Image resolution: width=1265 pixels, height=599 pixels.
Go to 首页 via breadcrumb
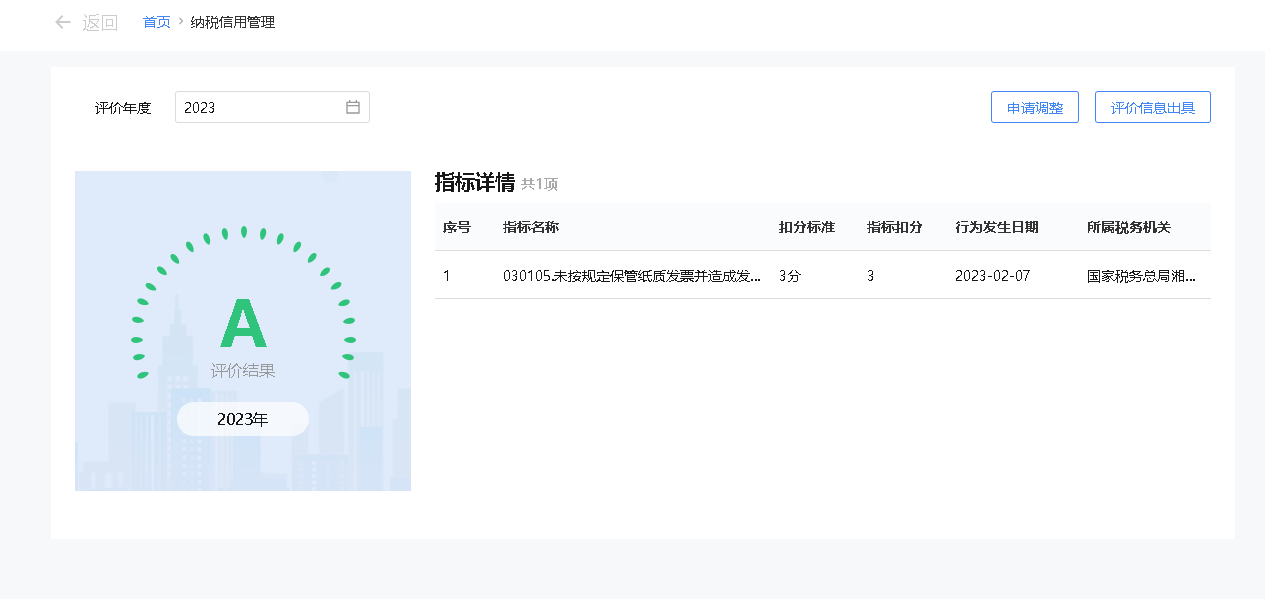click(157, 22)
